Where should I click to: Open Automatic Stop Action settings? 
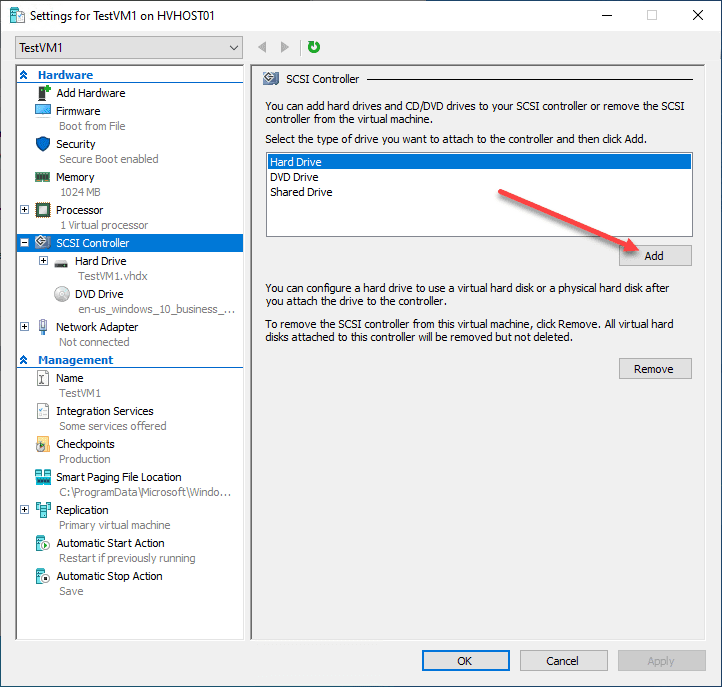pyautogui.click(x=109, y=576)
